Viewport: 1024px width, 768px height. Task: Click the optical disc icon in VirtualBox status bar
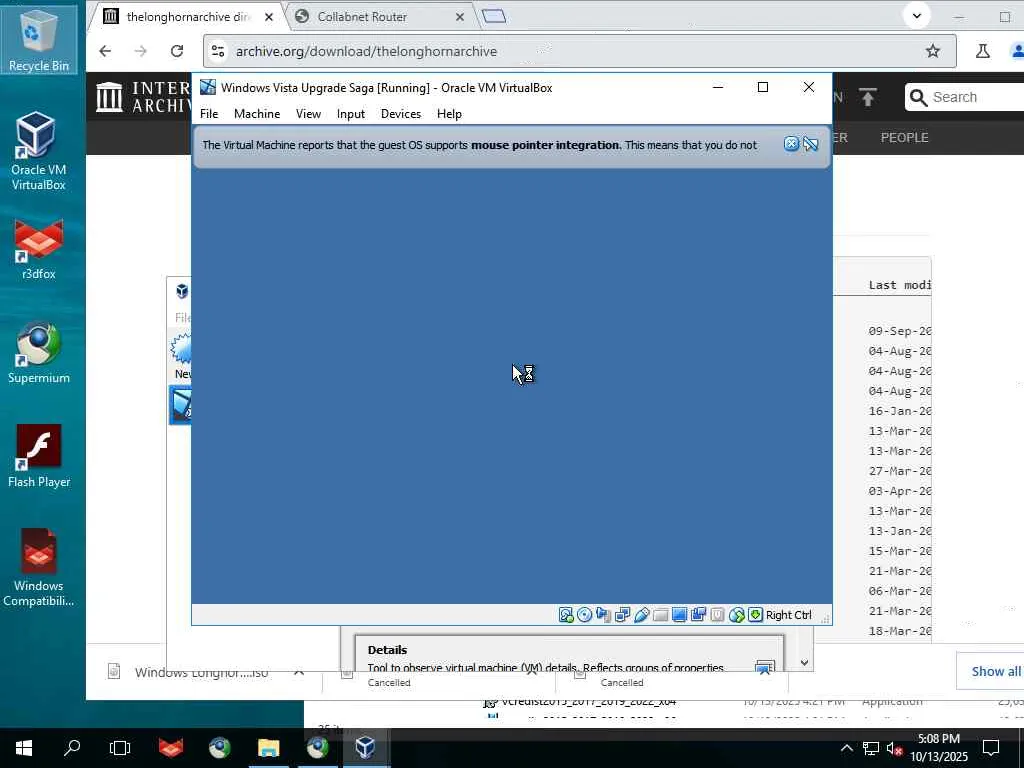(x=584, y=615)
